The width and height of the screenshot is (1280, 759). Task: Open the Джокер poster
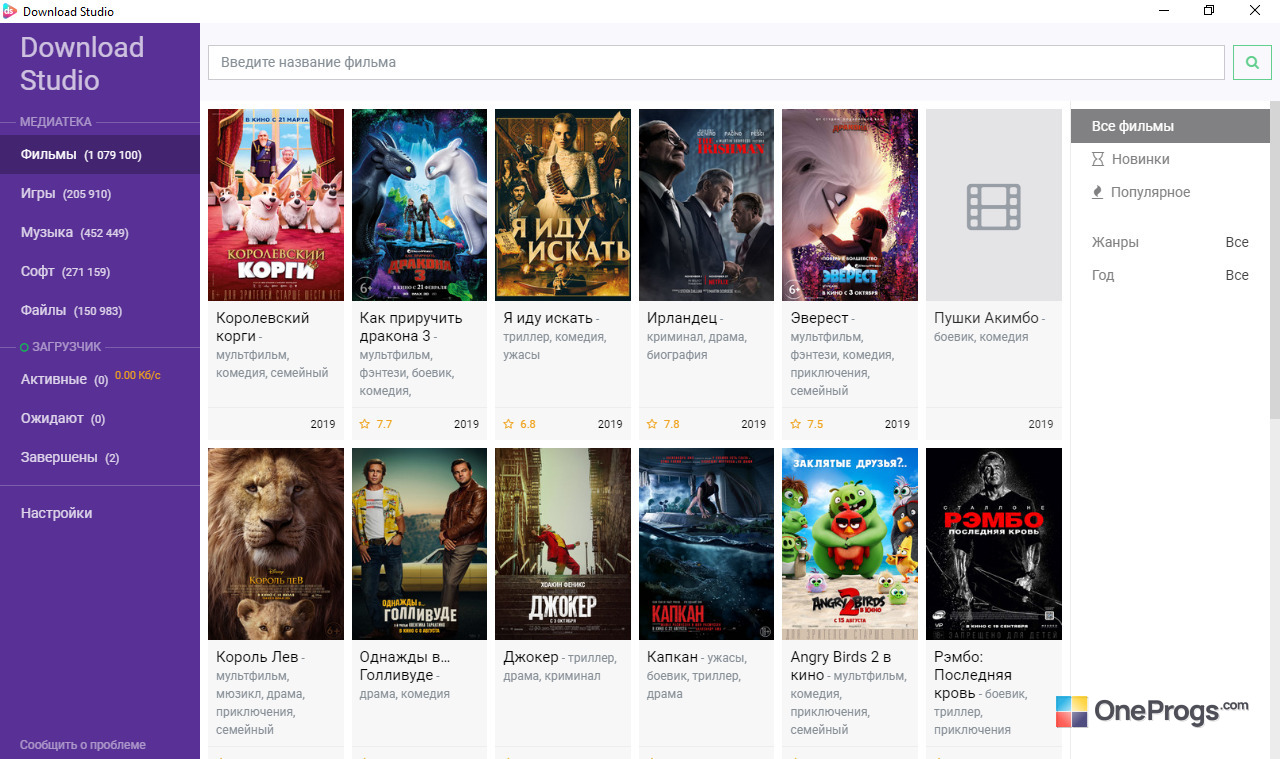[x=563, y=544]
